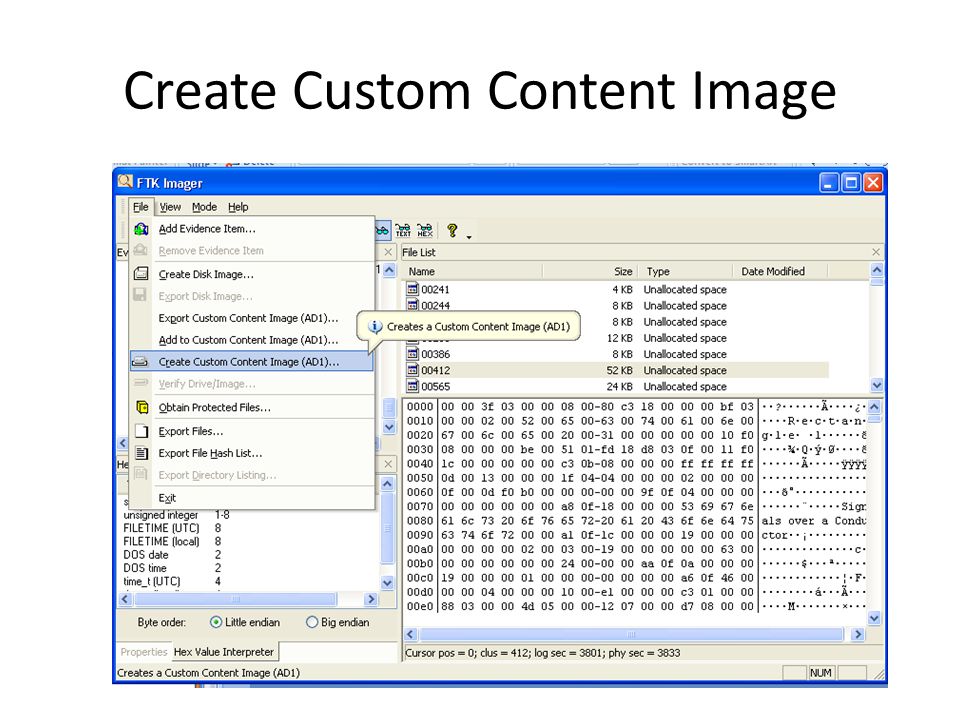Click the HEX view toolbar icon
Screen dimensions: 960x720
point(425,230)
